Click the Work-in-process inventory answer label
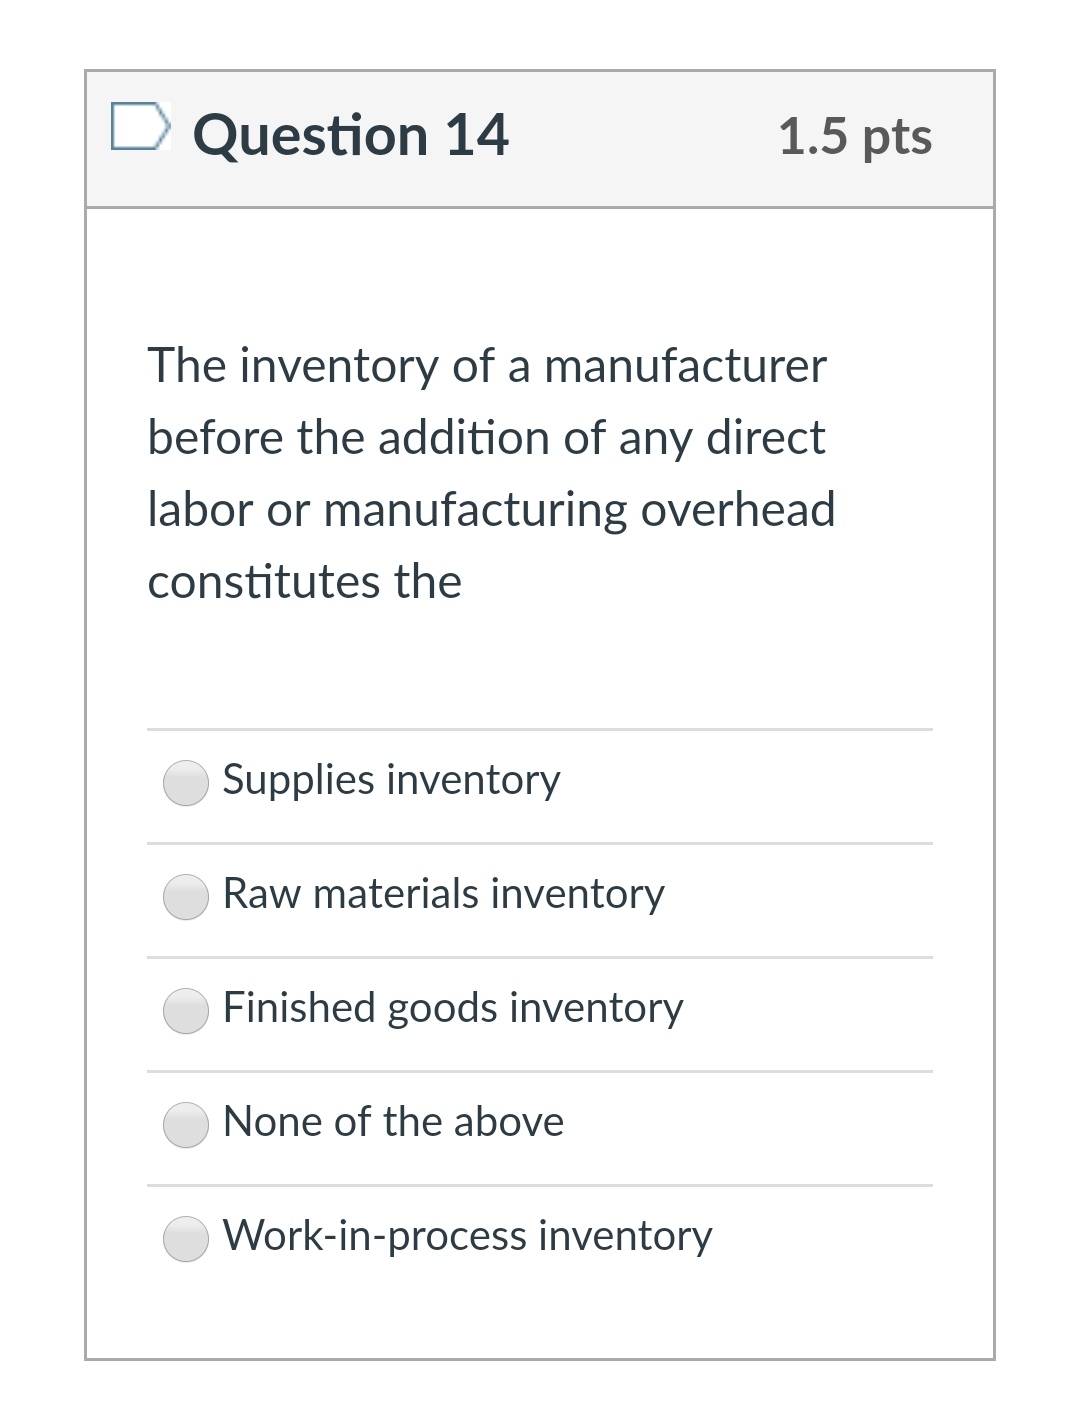Image resolution: width=1080 pixels, height=1416 pixels. tap(466, 1237)
